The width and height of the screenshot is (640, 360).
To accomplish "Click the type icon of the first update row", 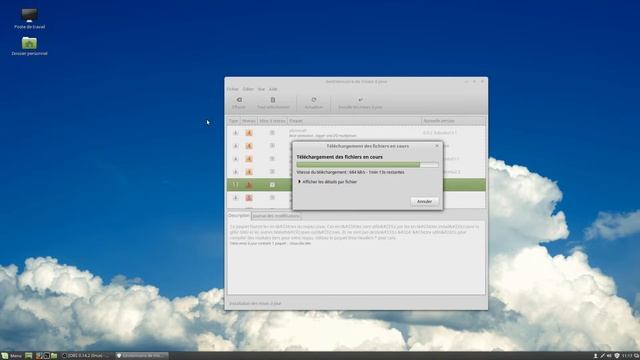I will (x=235, y=133).
